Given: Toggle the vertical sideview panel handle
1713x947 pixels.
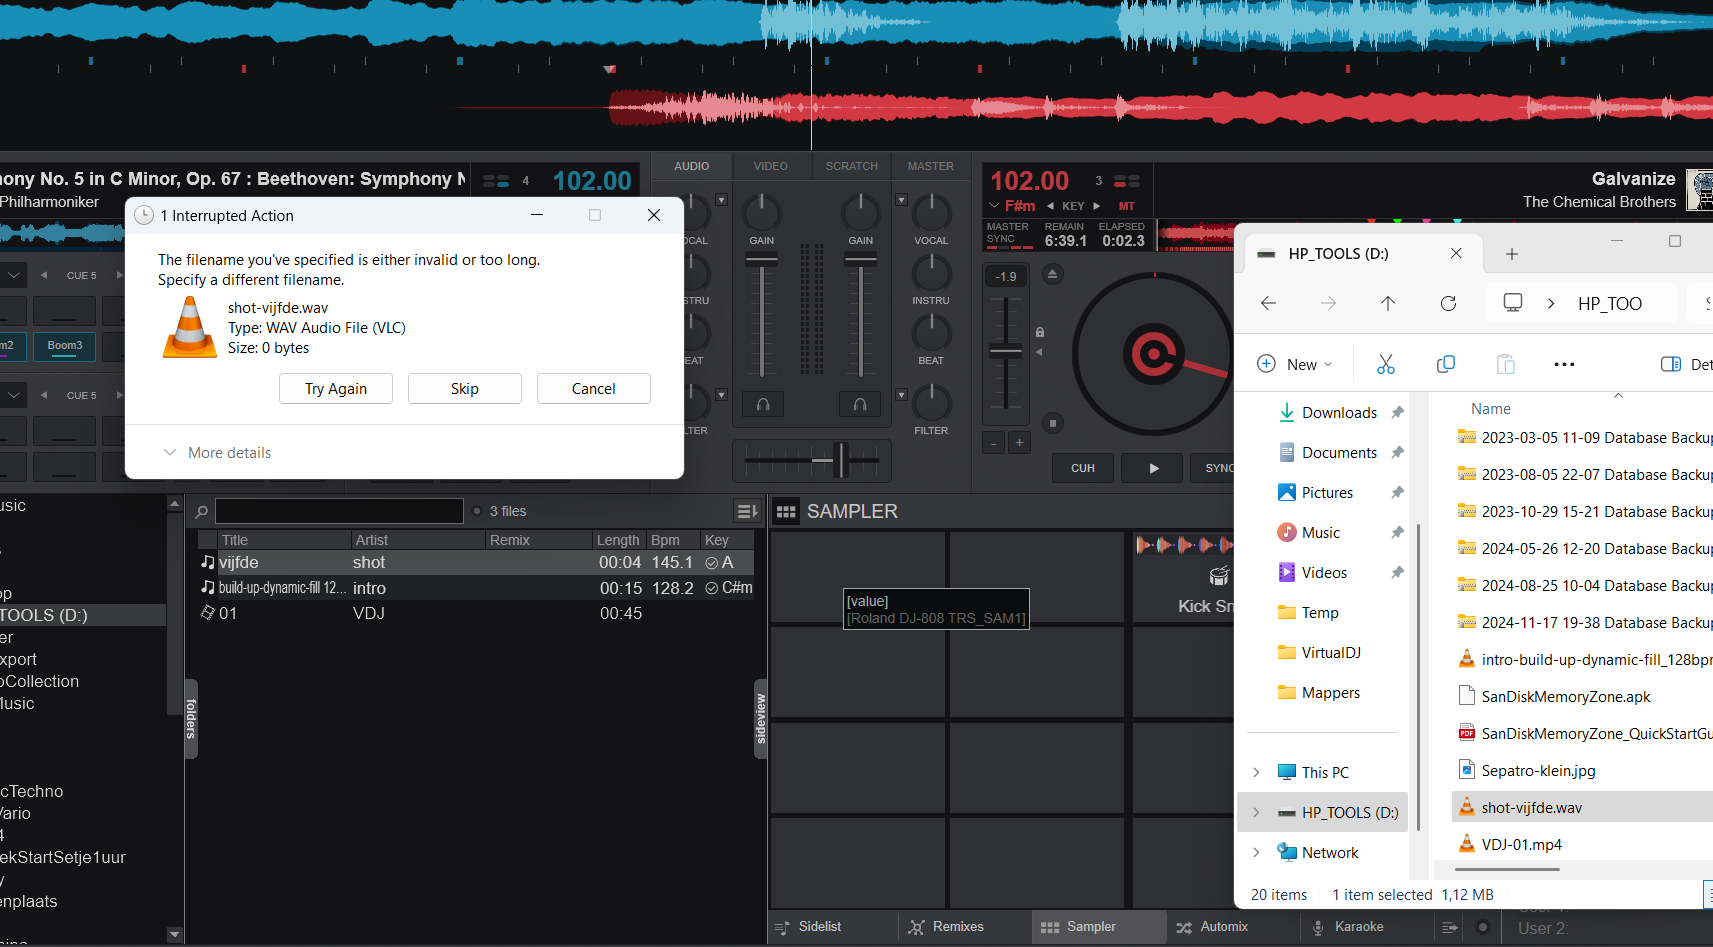Looking at the screenshot, I should click(760, 719).
